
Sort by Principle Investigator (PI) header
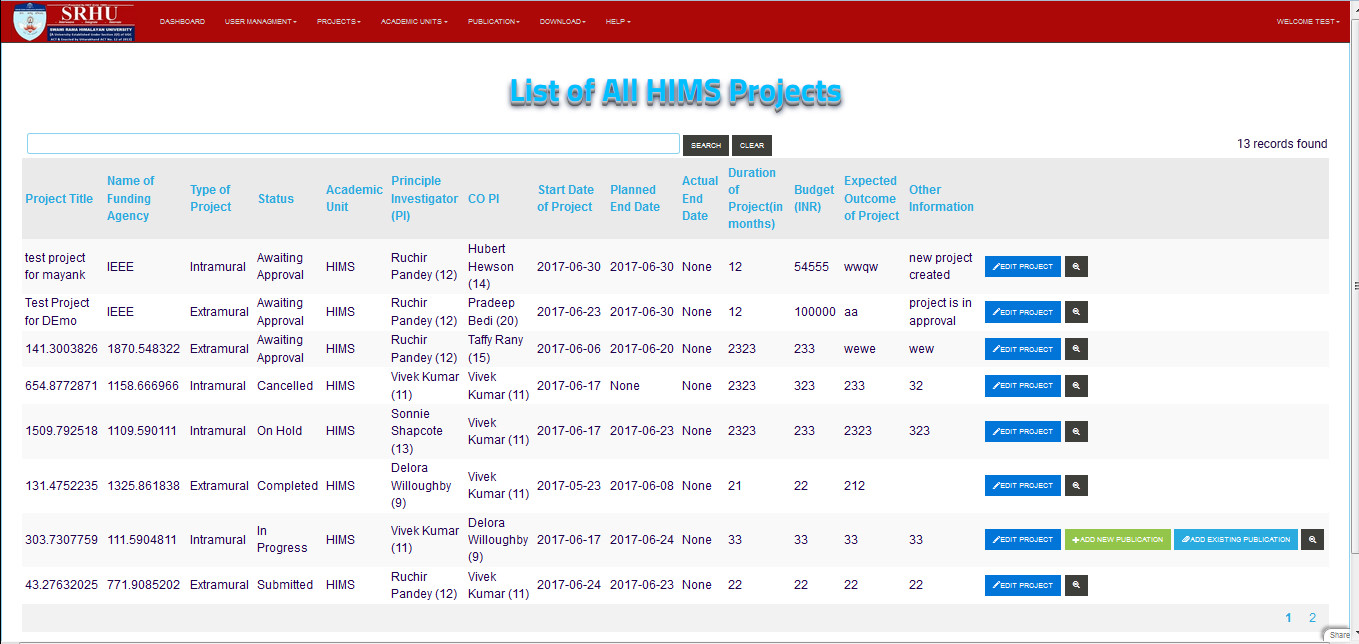click(x=424, y=198)
